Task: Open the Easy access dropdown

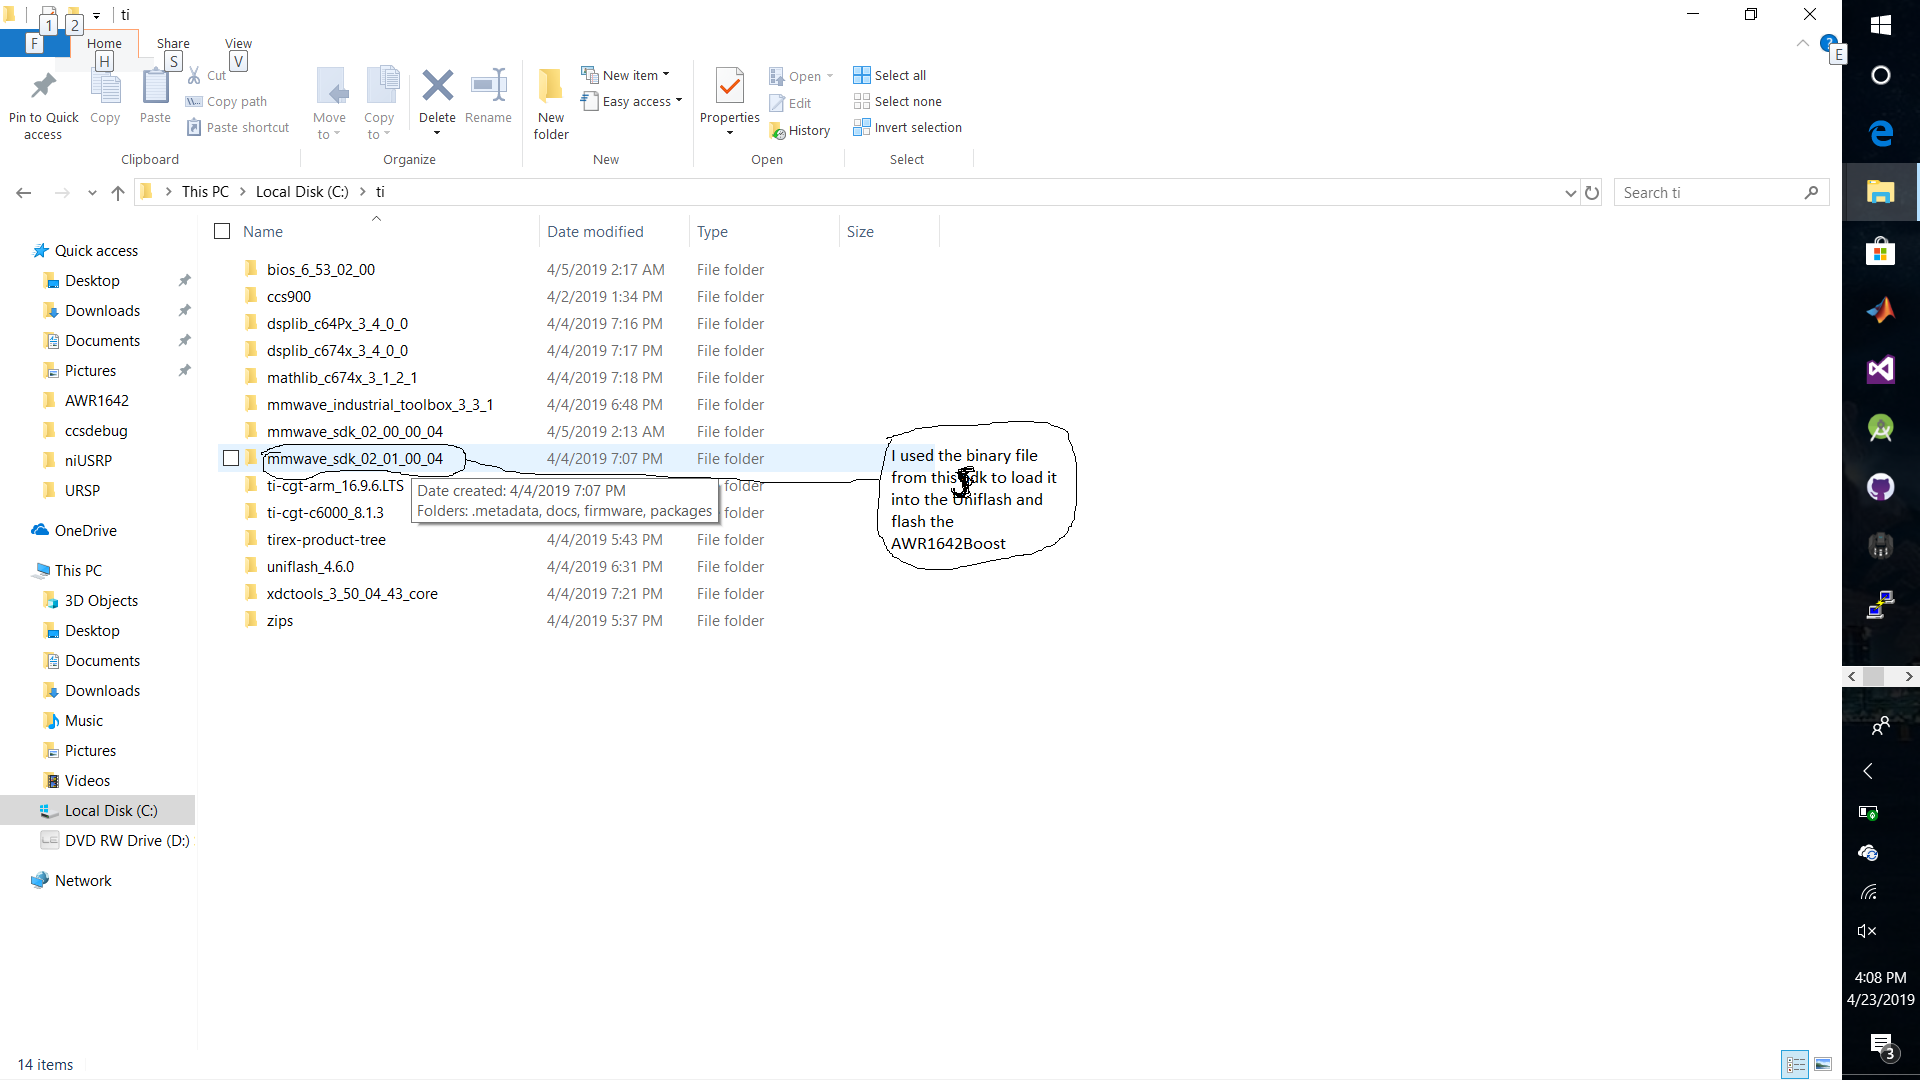Action: point(632,101)
